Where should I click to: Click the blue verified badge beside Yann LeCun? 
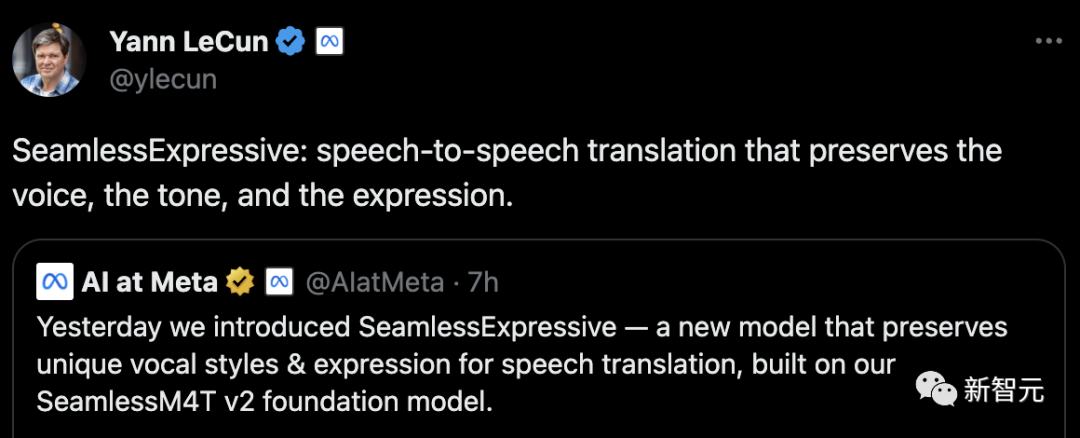tap(291, 41)
